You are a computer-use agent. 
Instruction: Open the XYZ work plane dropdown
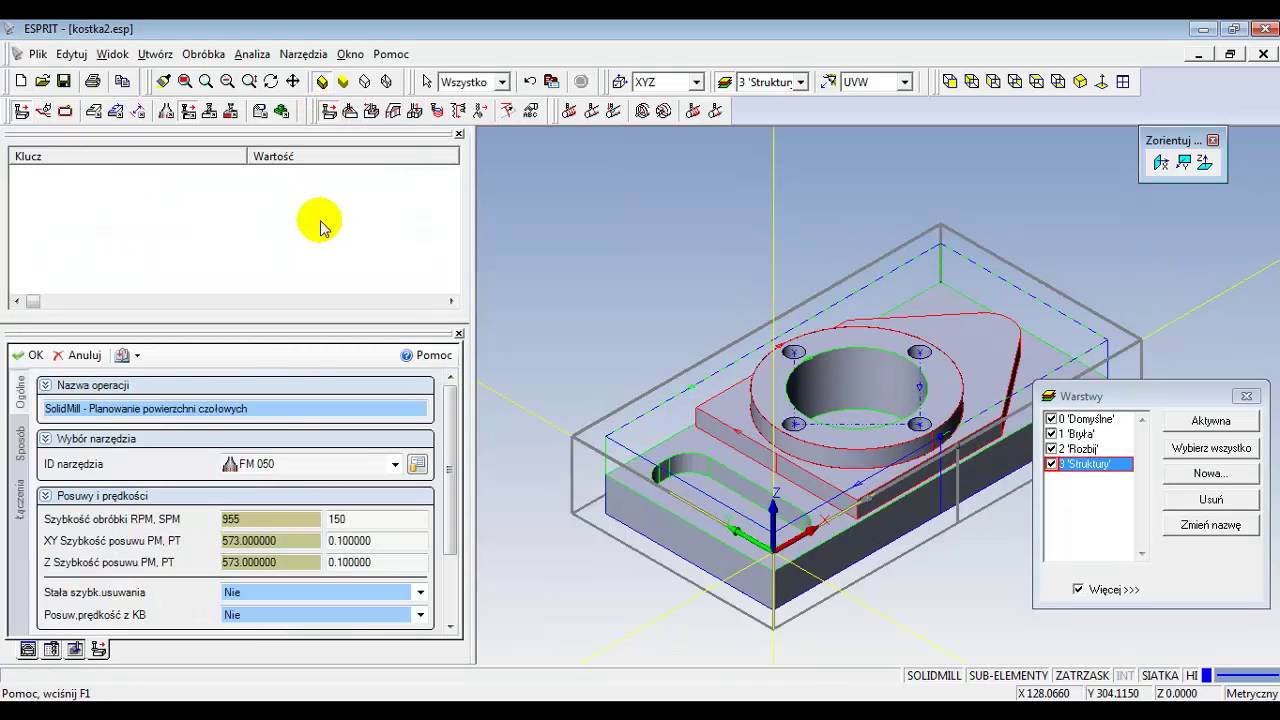697,82
